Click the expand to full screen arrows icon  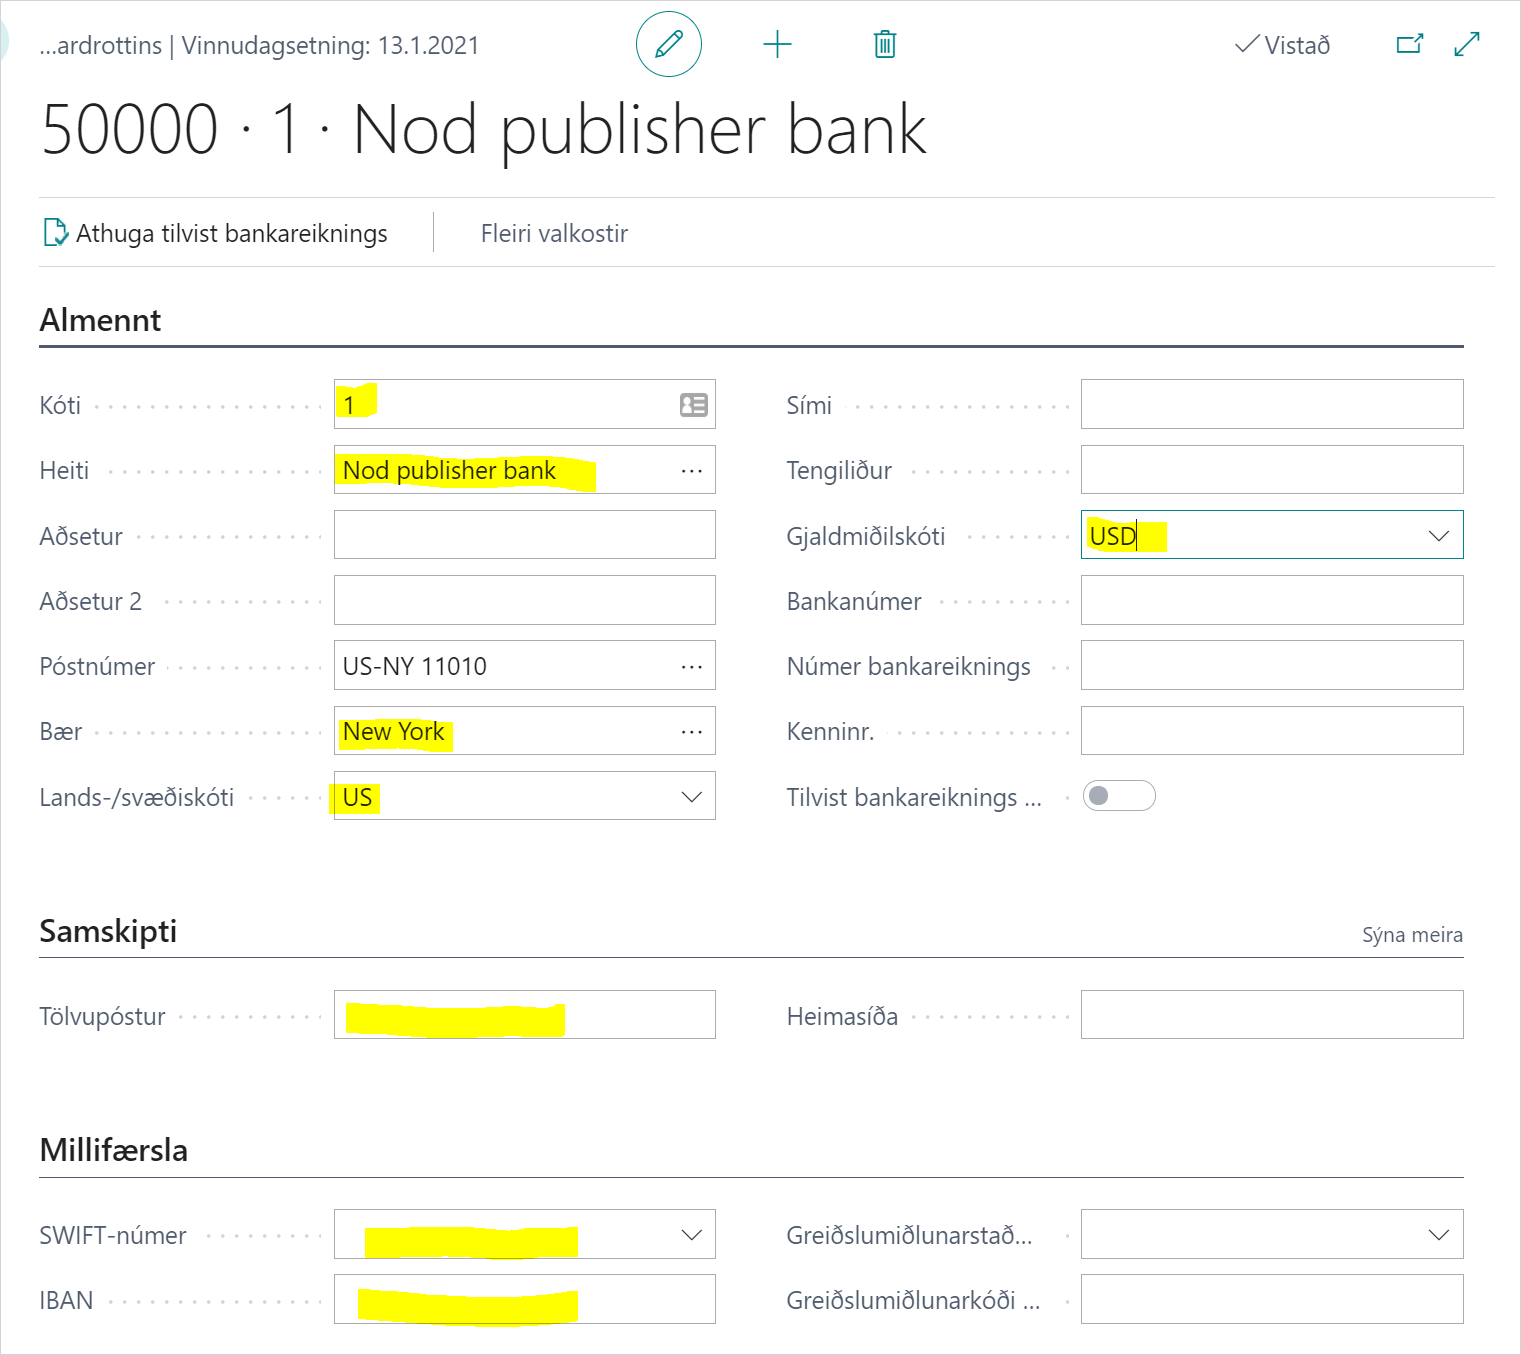point(1467,45)
